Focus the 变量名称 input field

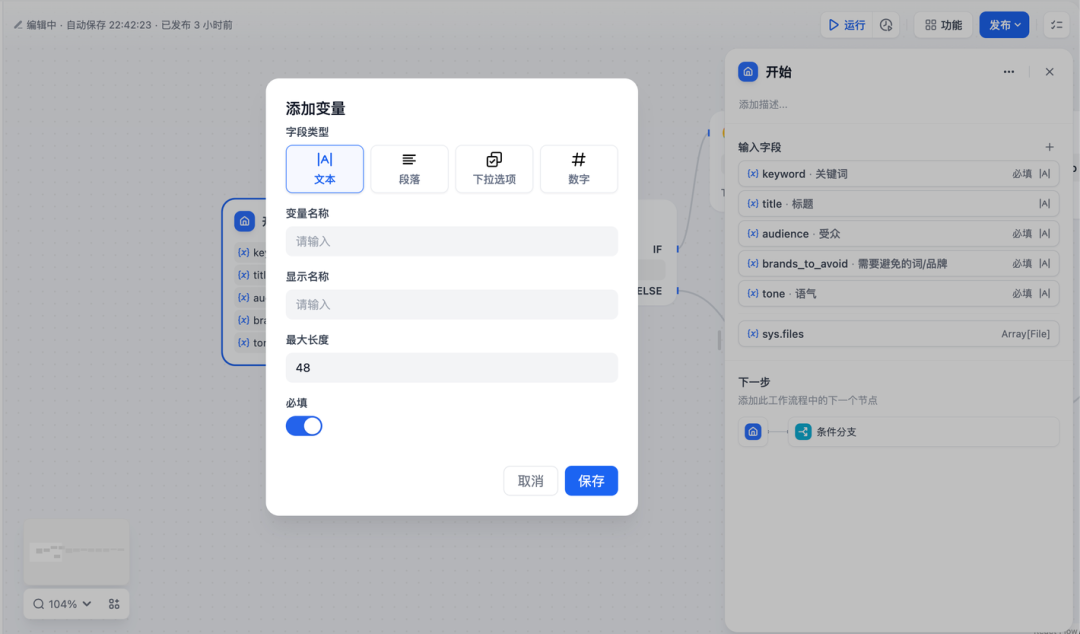tap(452, 241)
